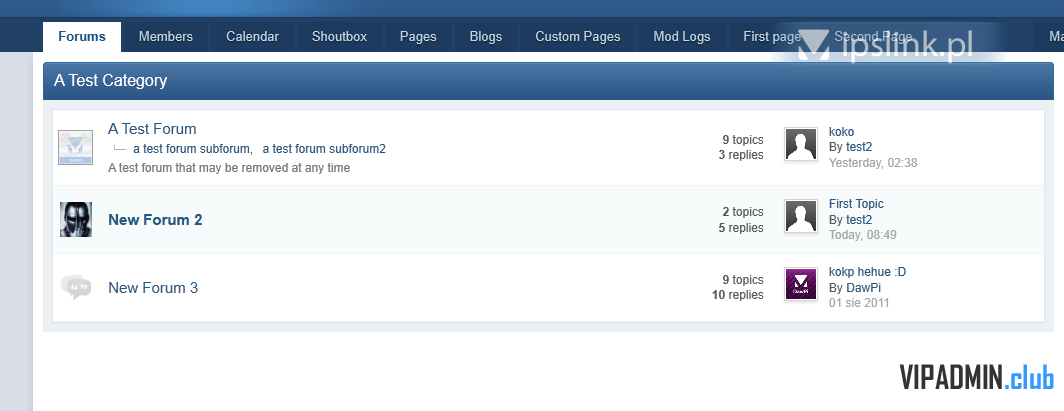The image size is (1064, 411).
Task: Open koko poster's default avatar
Action: pyautogui.click(x=801, y=144)
